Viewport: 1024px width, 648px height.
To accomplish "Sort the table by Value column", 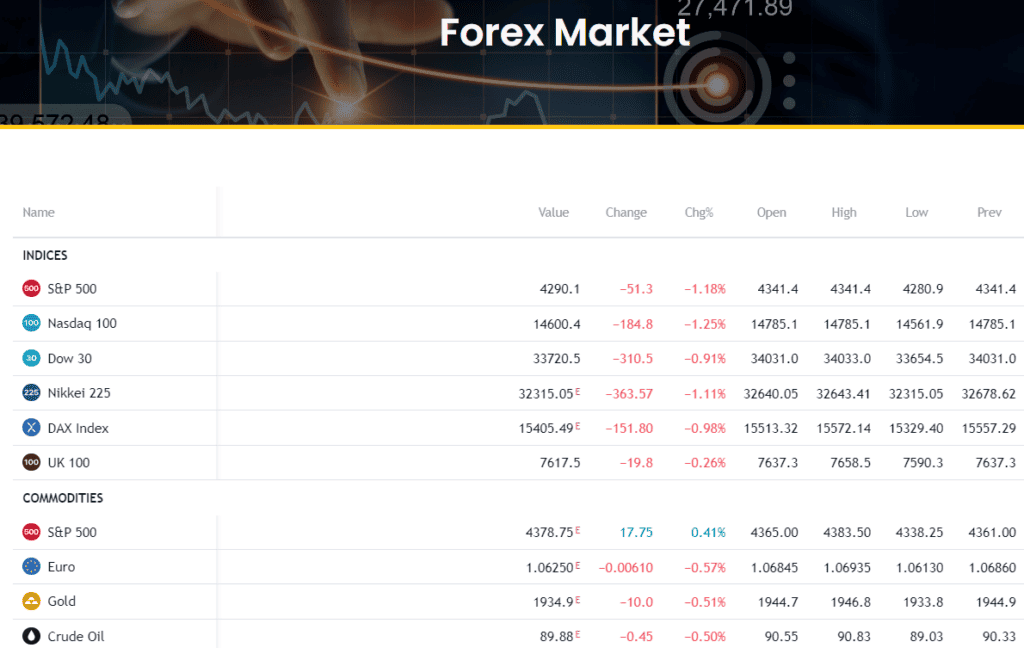I will click(x=553, y=212).
